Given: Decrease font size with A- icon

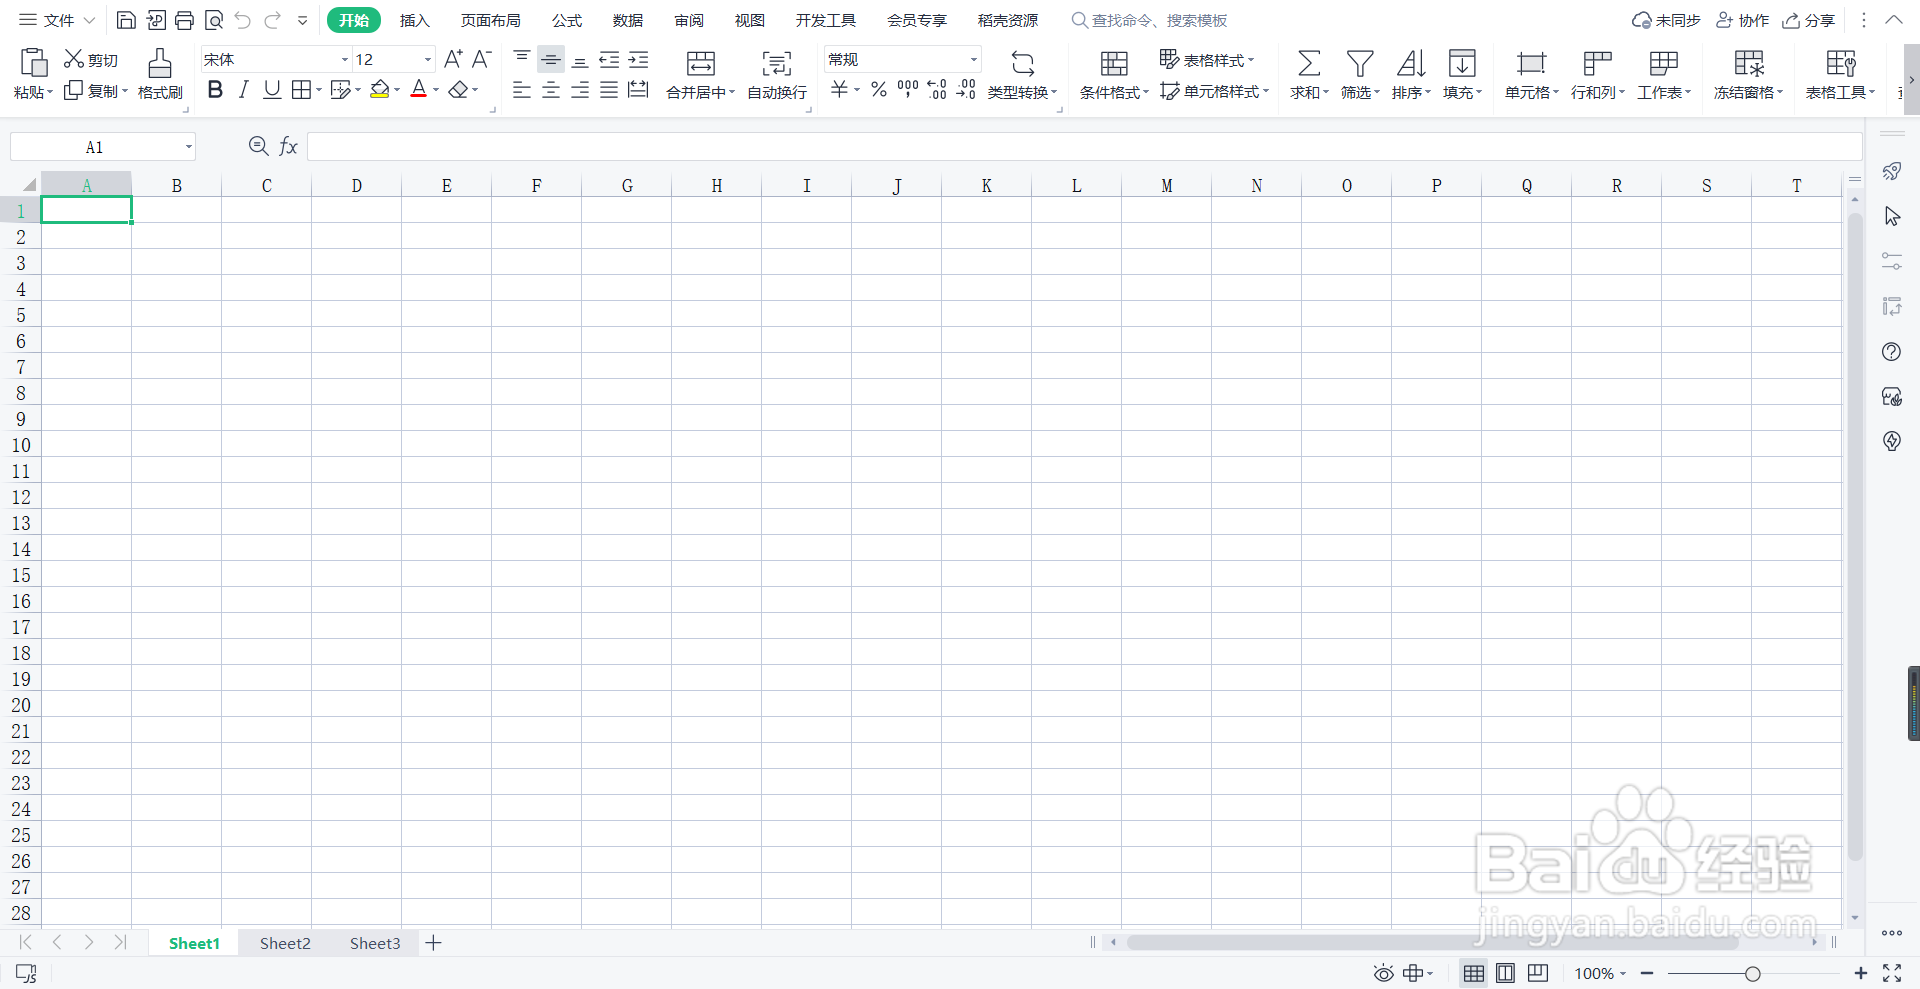Looking at the screenshot, I should click(481, 59).
